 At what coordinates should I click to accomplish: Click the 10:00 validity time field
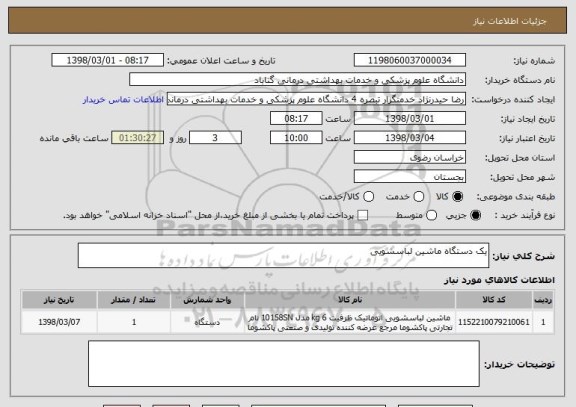(x=296, y=138)
